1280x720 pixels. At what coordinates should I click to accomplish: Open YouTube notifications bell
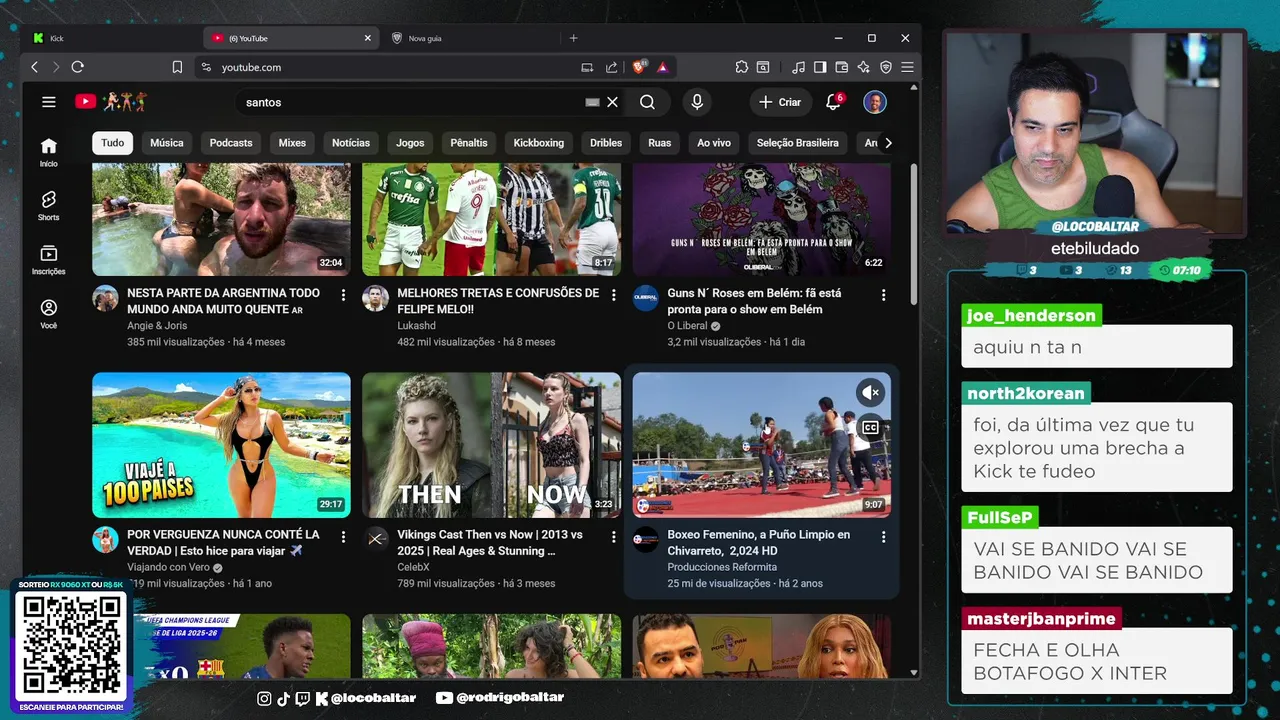click(833, 102)
